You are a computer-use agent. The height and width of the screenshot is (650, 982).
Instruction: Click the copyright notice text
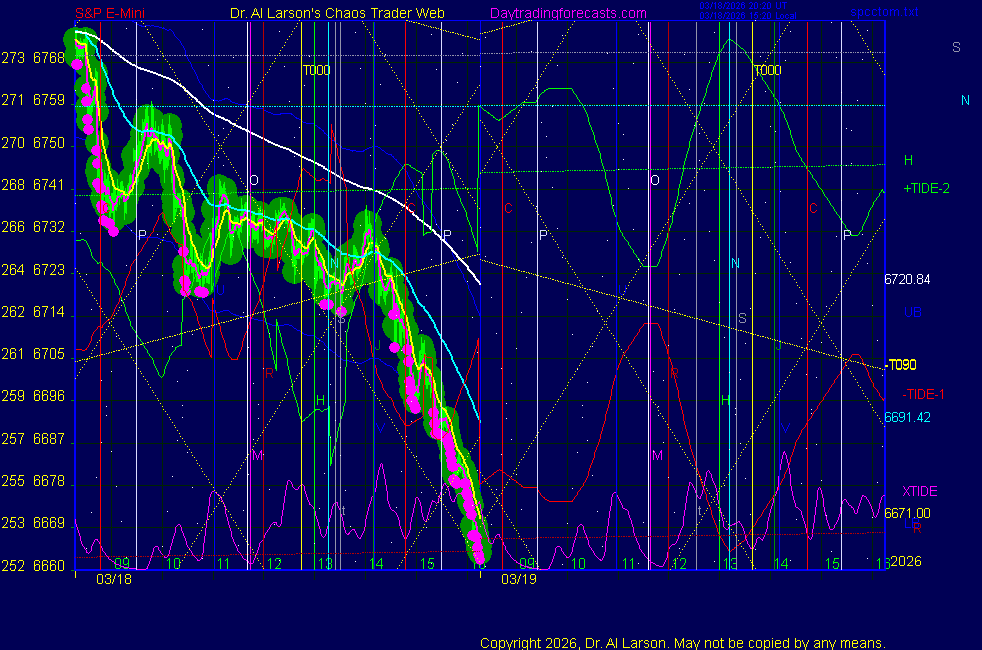pos(682,643)
